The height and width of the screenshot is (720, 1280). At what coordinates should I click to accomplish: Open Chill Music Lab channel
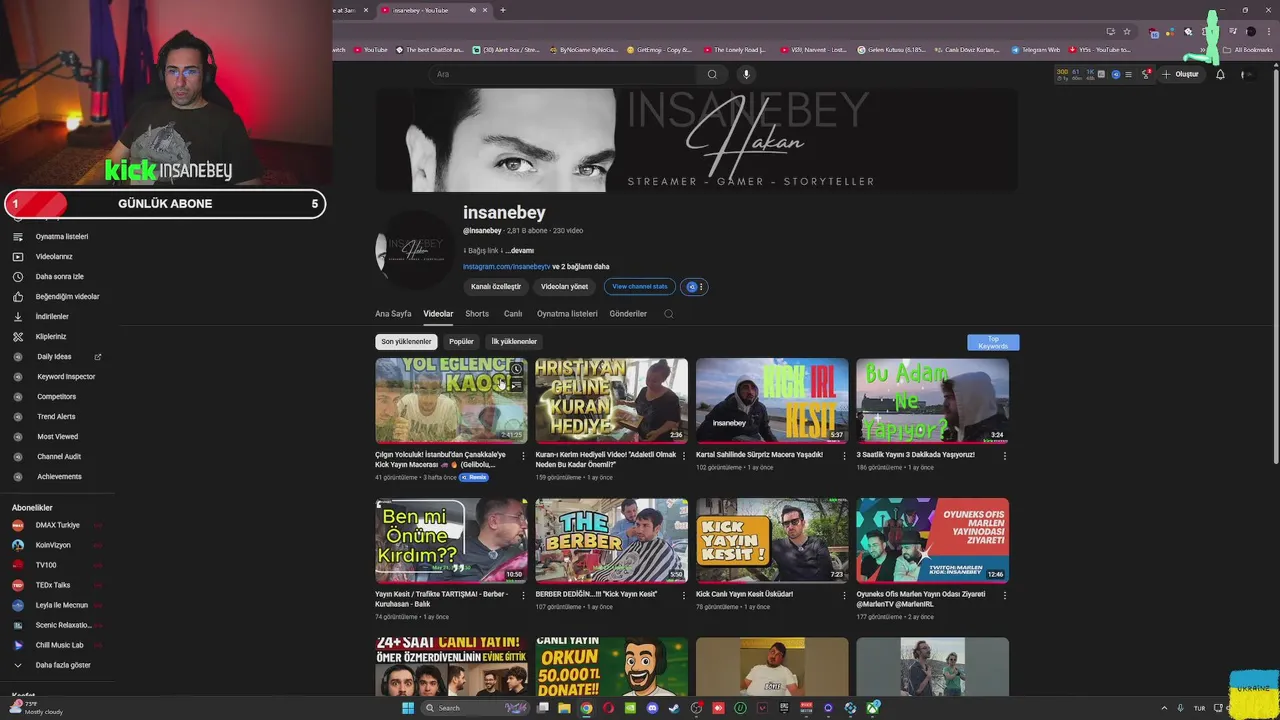(60, 645)
